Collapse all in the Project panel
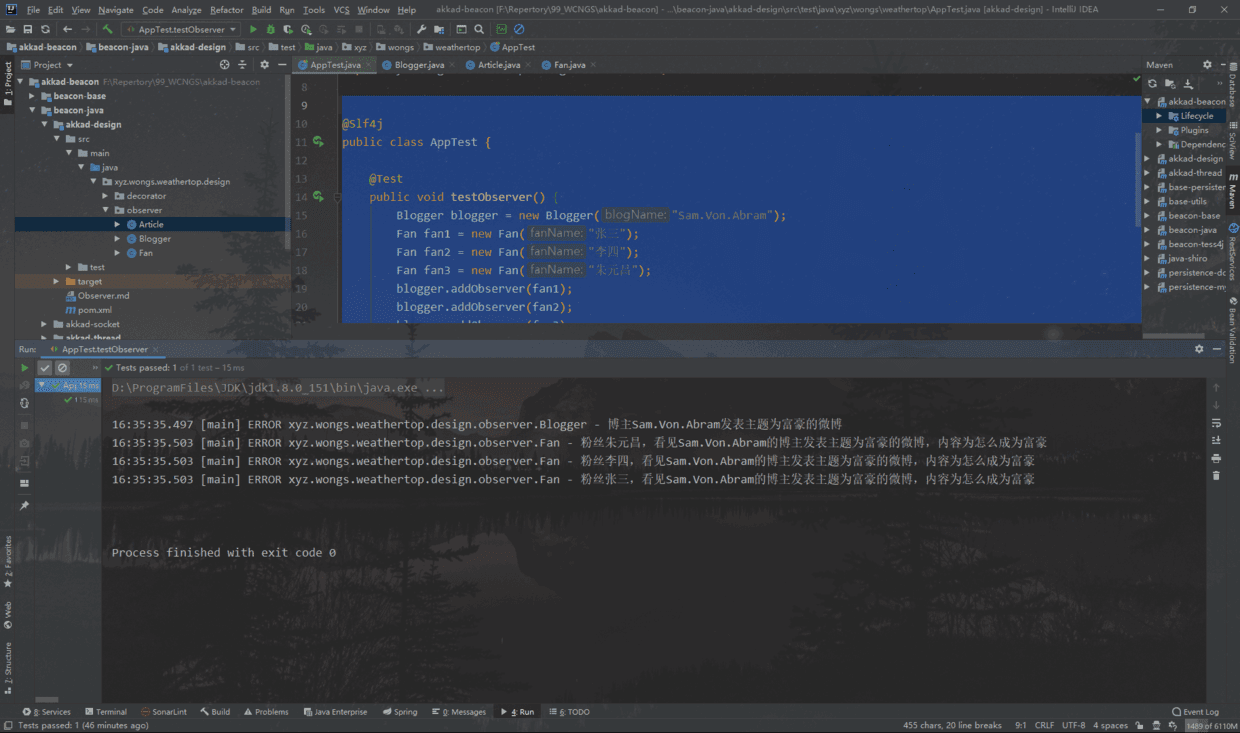This screenshot has width=1240, height=733. click(243, 64)
